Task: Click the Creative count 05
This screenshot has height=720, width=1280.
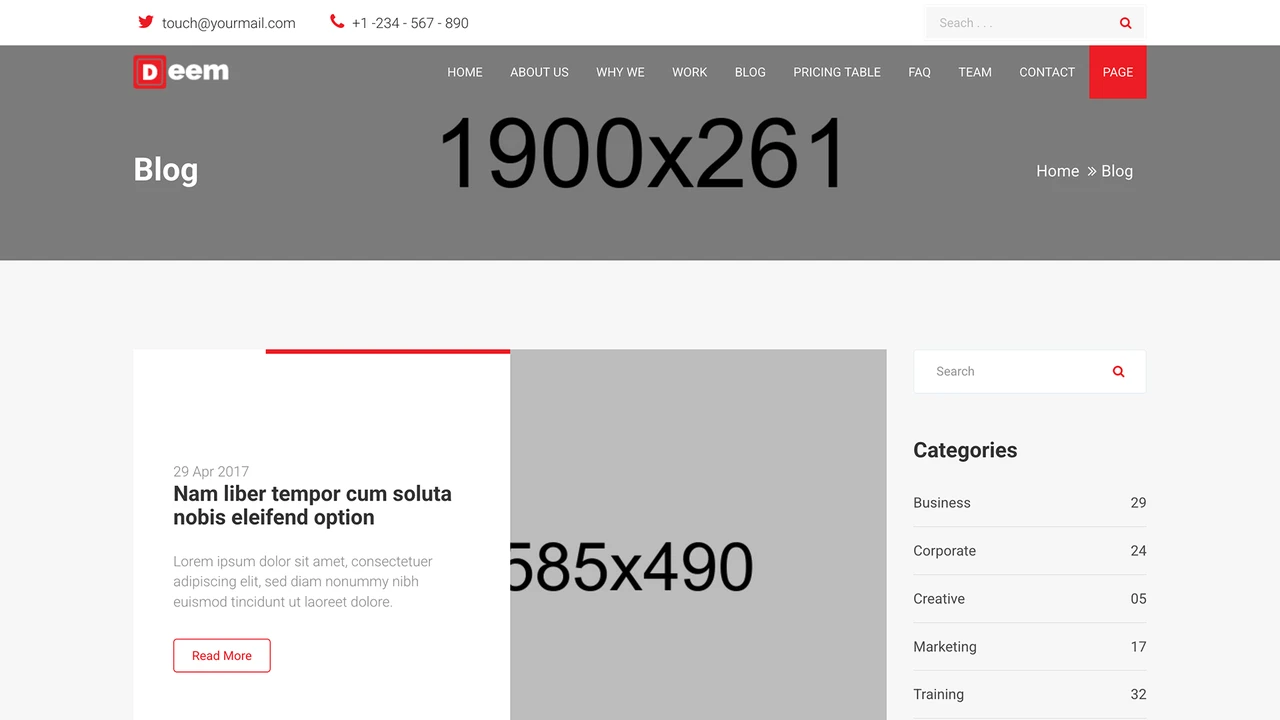Action: [x=1138, y=599]
